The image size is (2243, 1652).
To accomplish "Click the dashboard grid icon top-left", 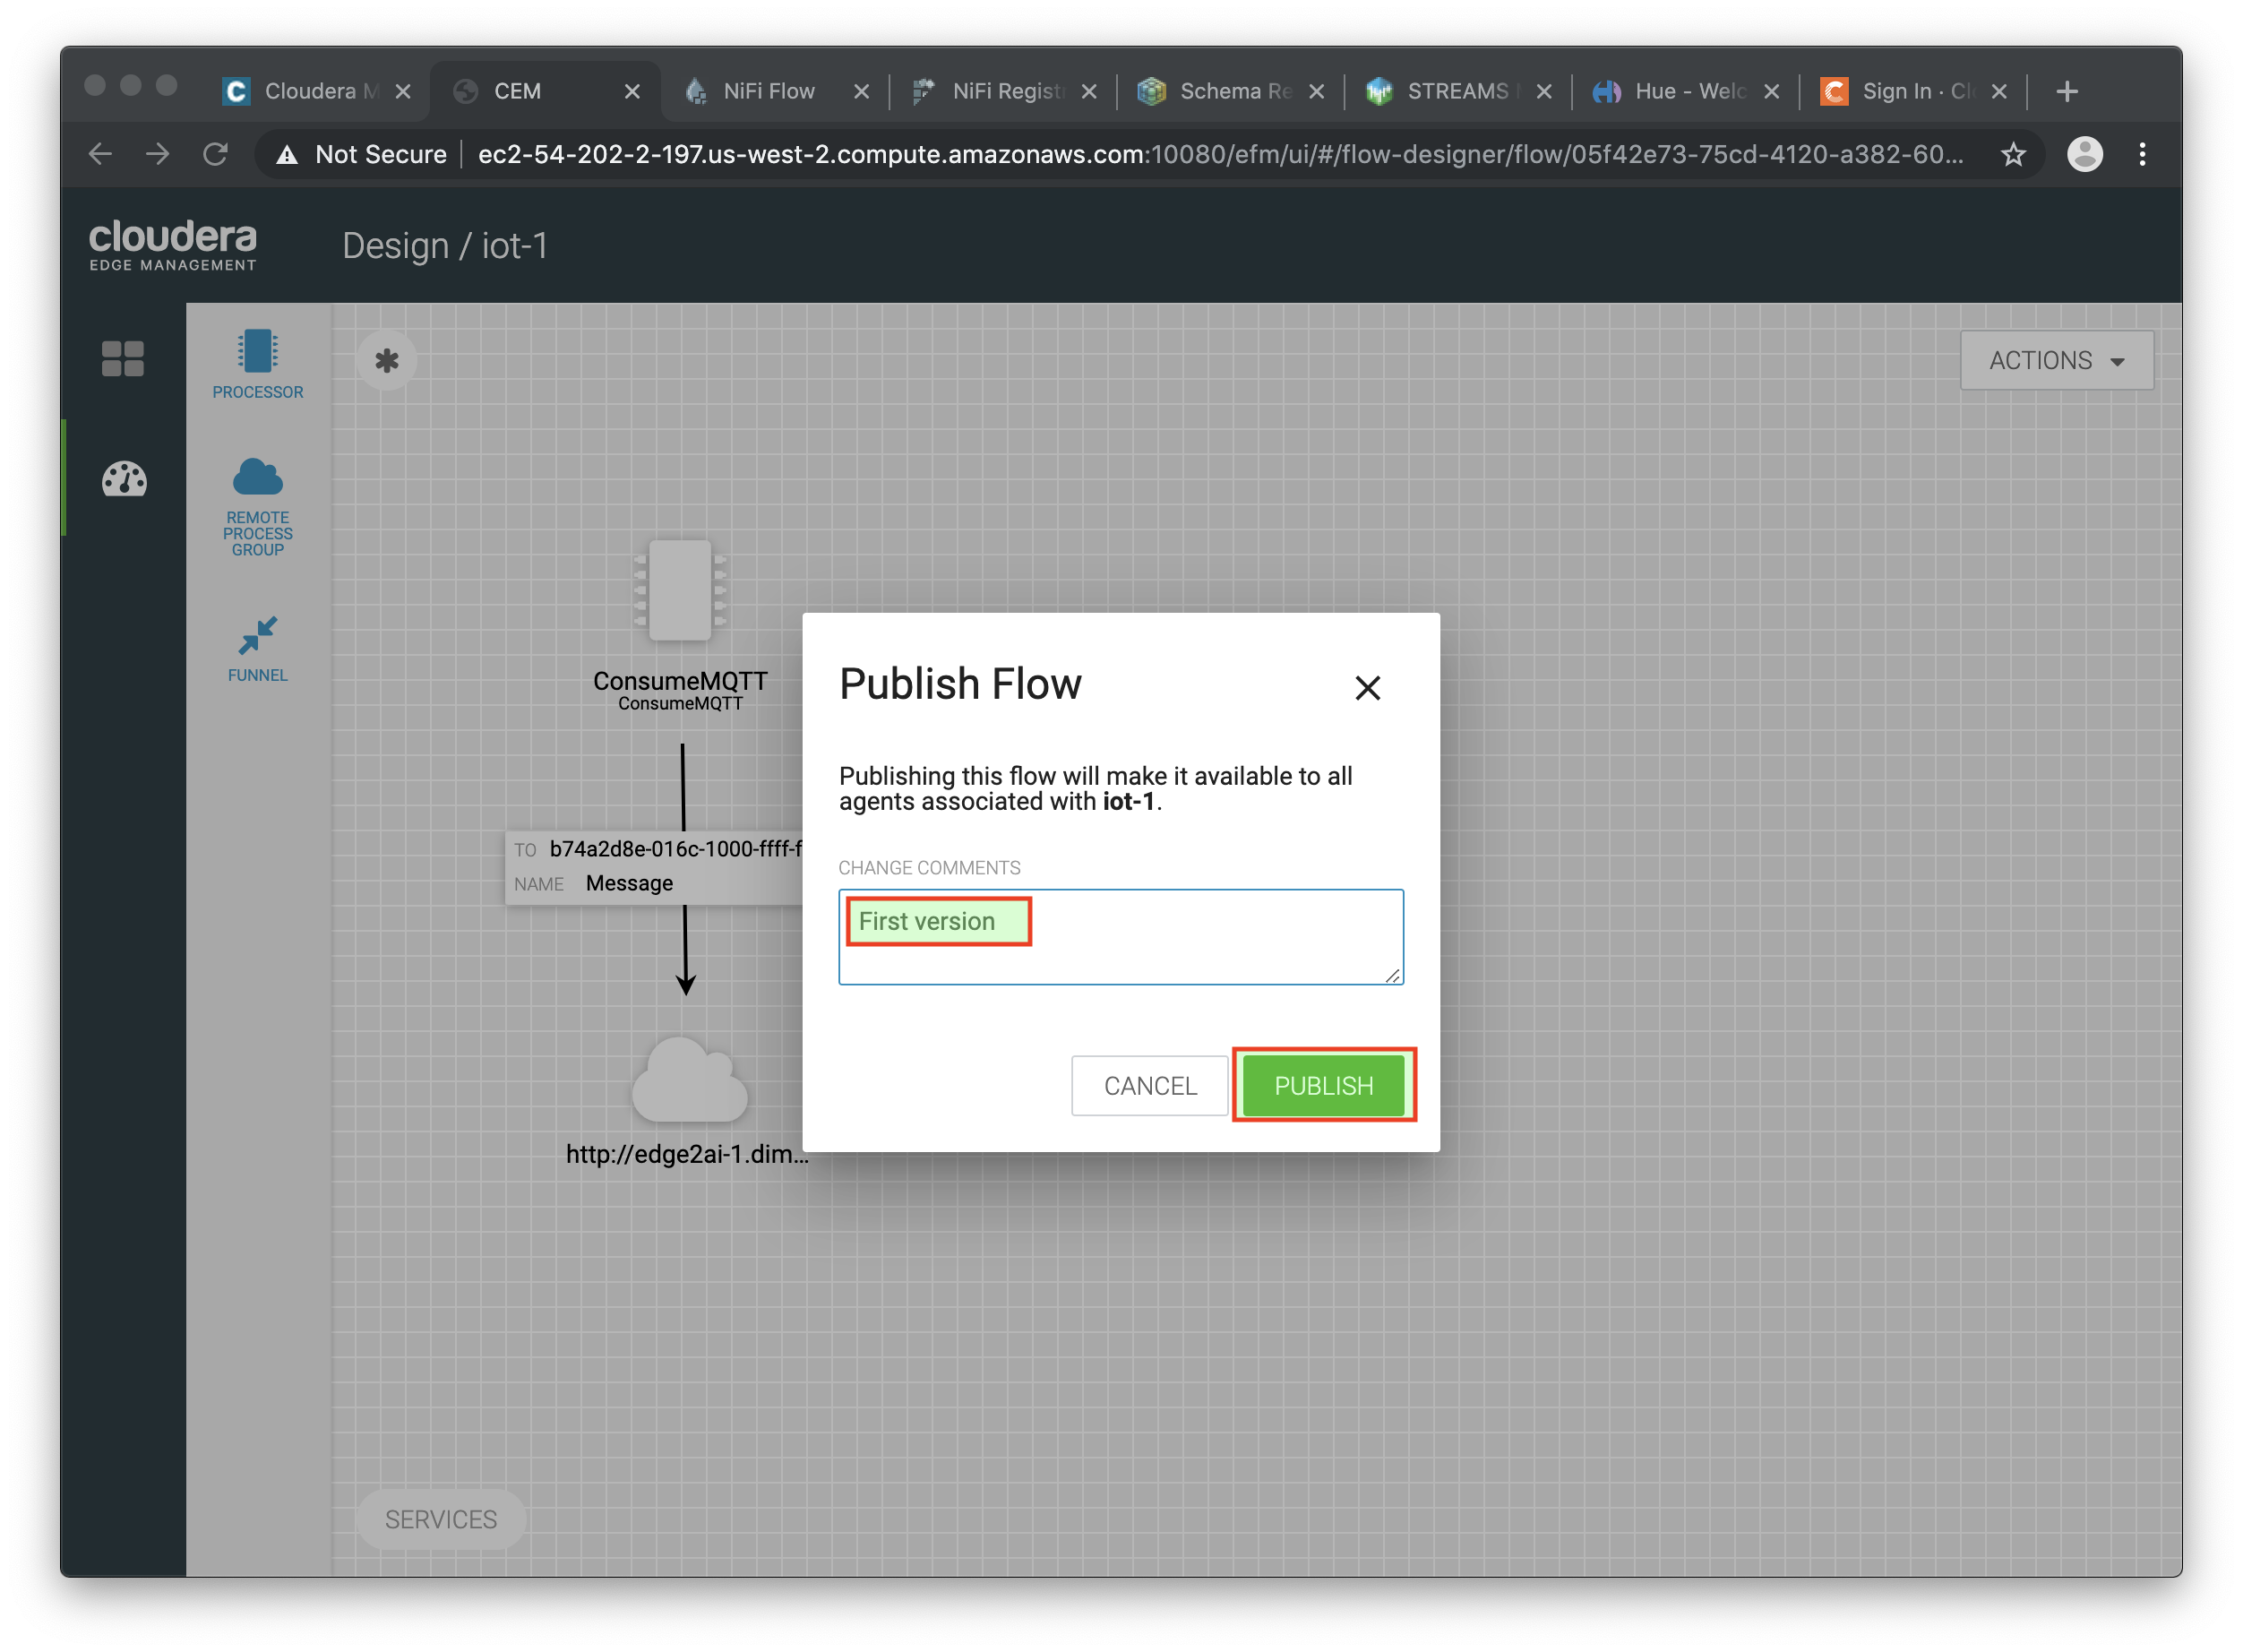I will point(122,360).
